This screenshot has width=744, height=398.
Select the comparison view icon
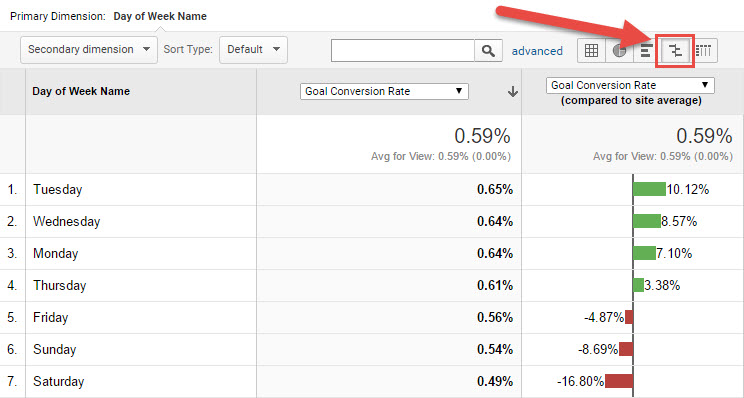click(x=675, y=50)
